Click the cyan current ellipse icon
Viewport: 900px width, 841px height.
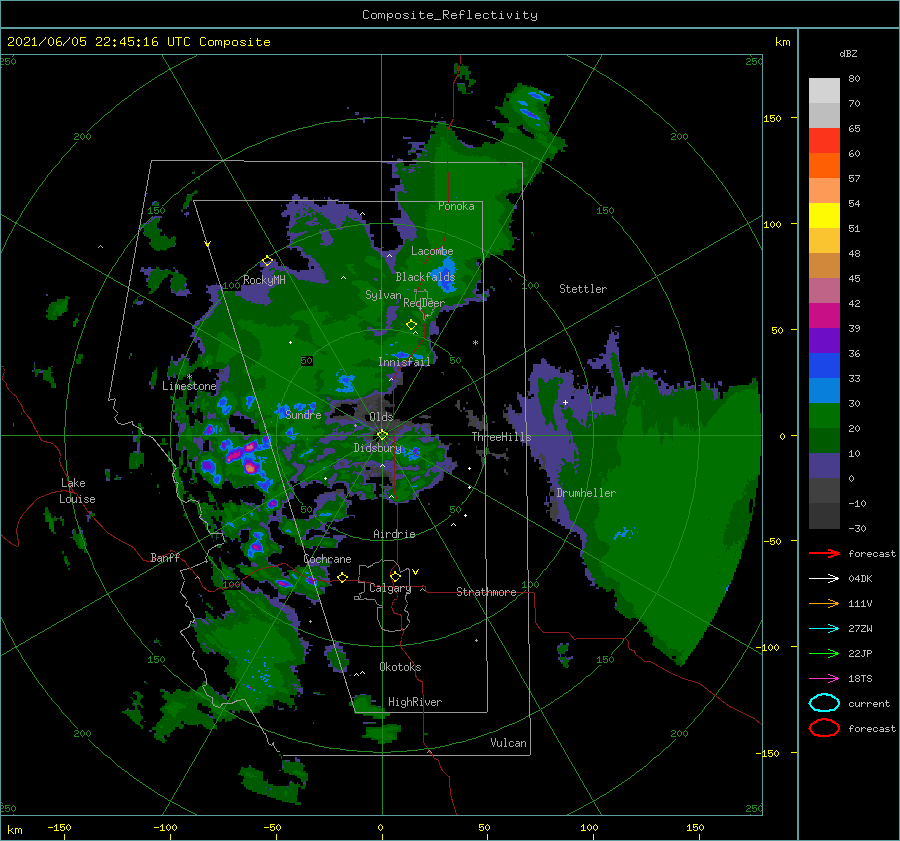[x=824, y=703]
